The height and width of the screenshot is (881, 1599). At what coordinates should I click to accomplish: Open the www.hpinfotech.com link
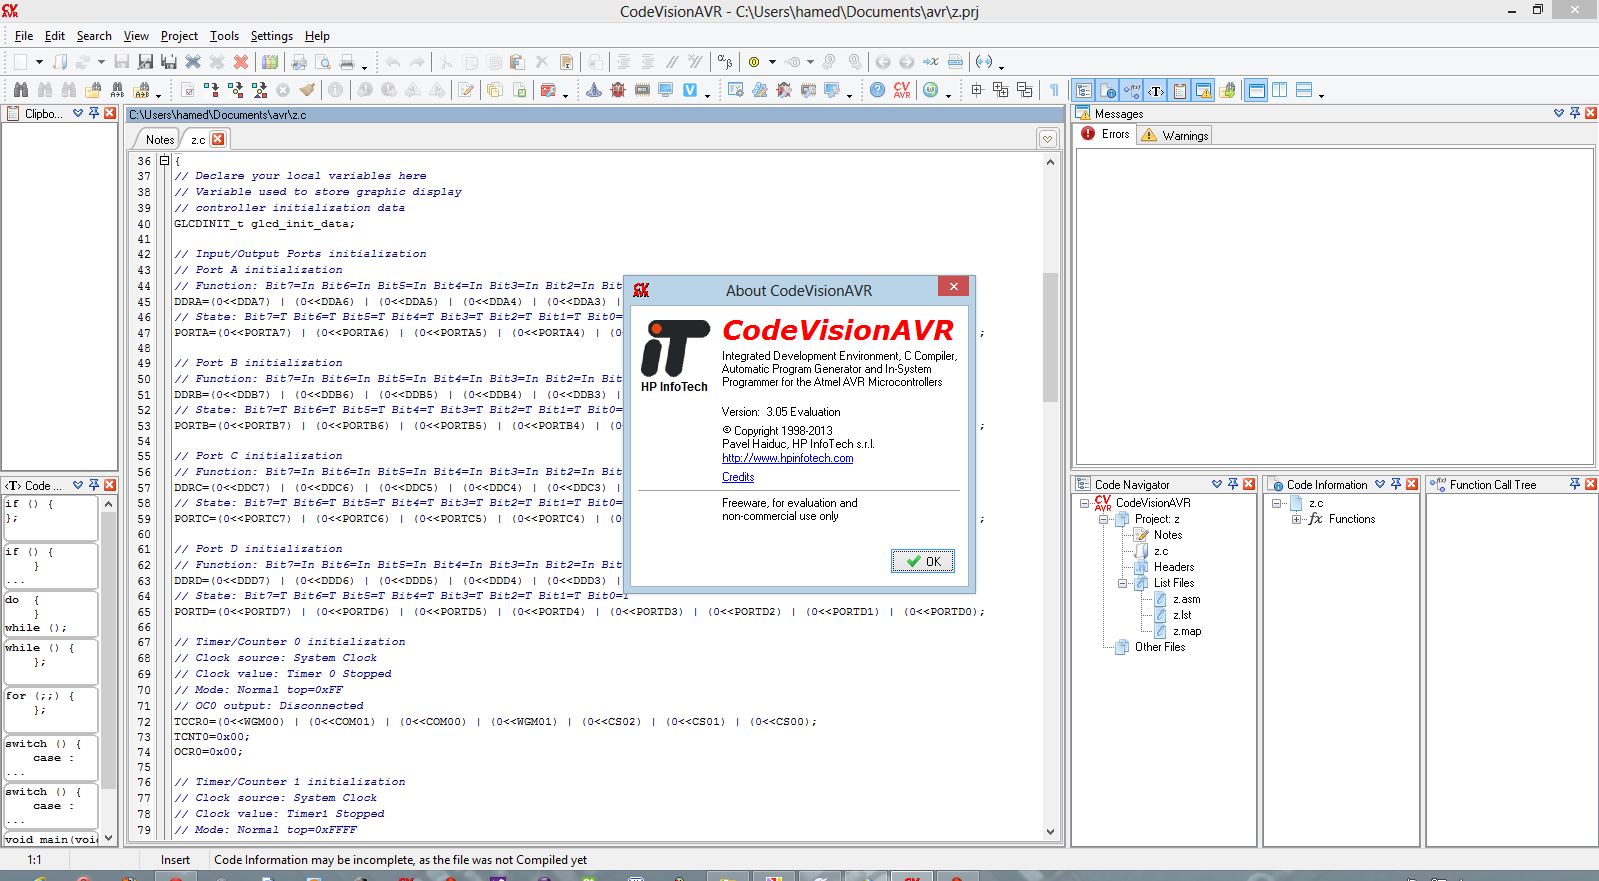pos(787,458)
